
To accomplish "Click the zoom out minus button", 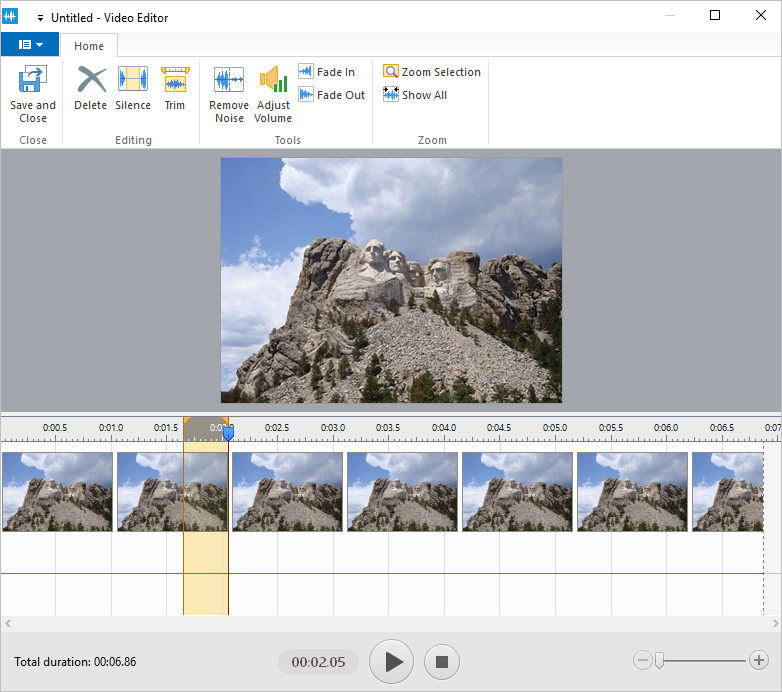I will click(x=643, y=660).
